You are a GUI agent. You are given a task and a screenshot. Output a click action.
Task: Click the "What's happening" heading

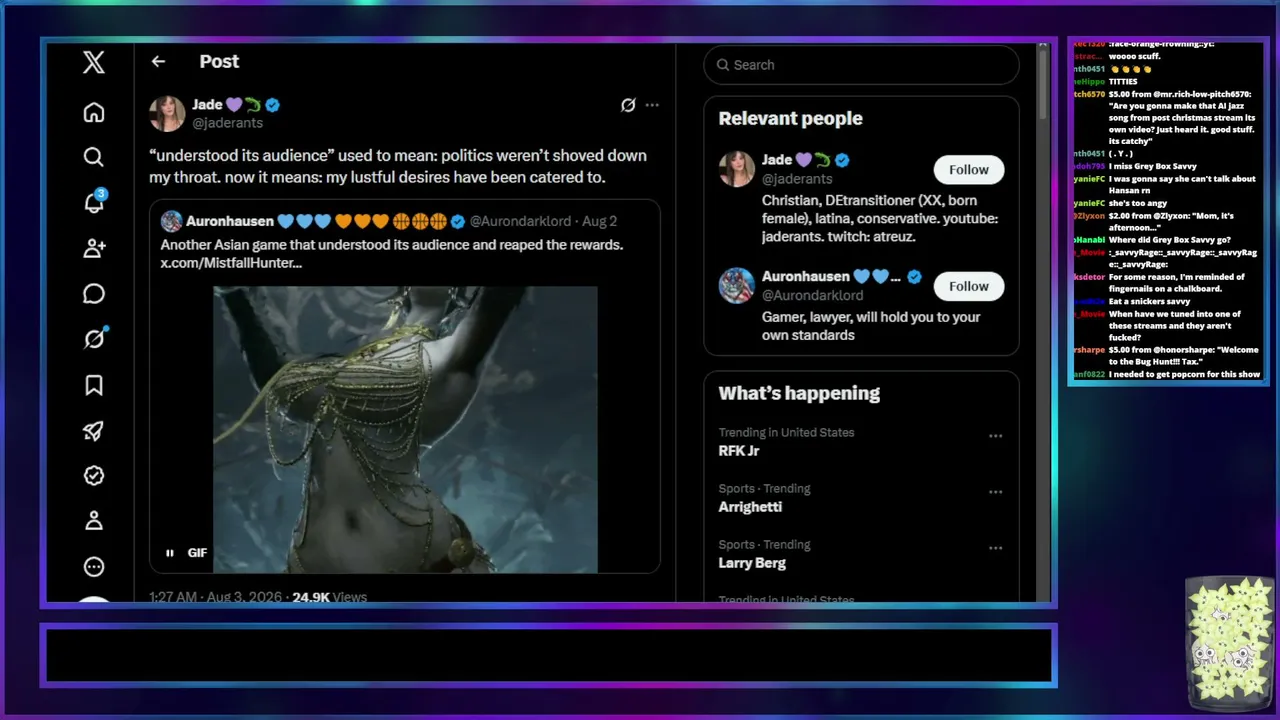click(799, 393)
